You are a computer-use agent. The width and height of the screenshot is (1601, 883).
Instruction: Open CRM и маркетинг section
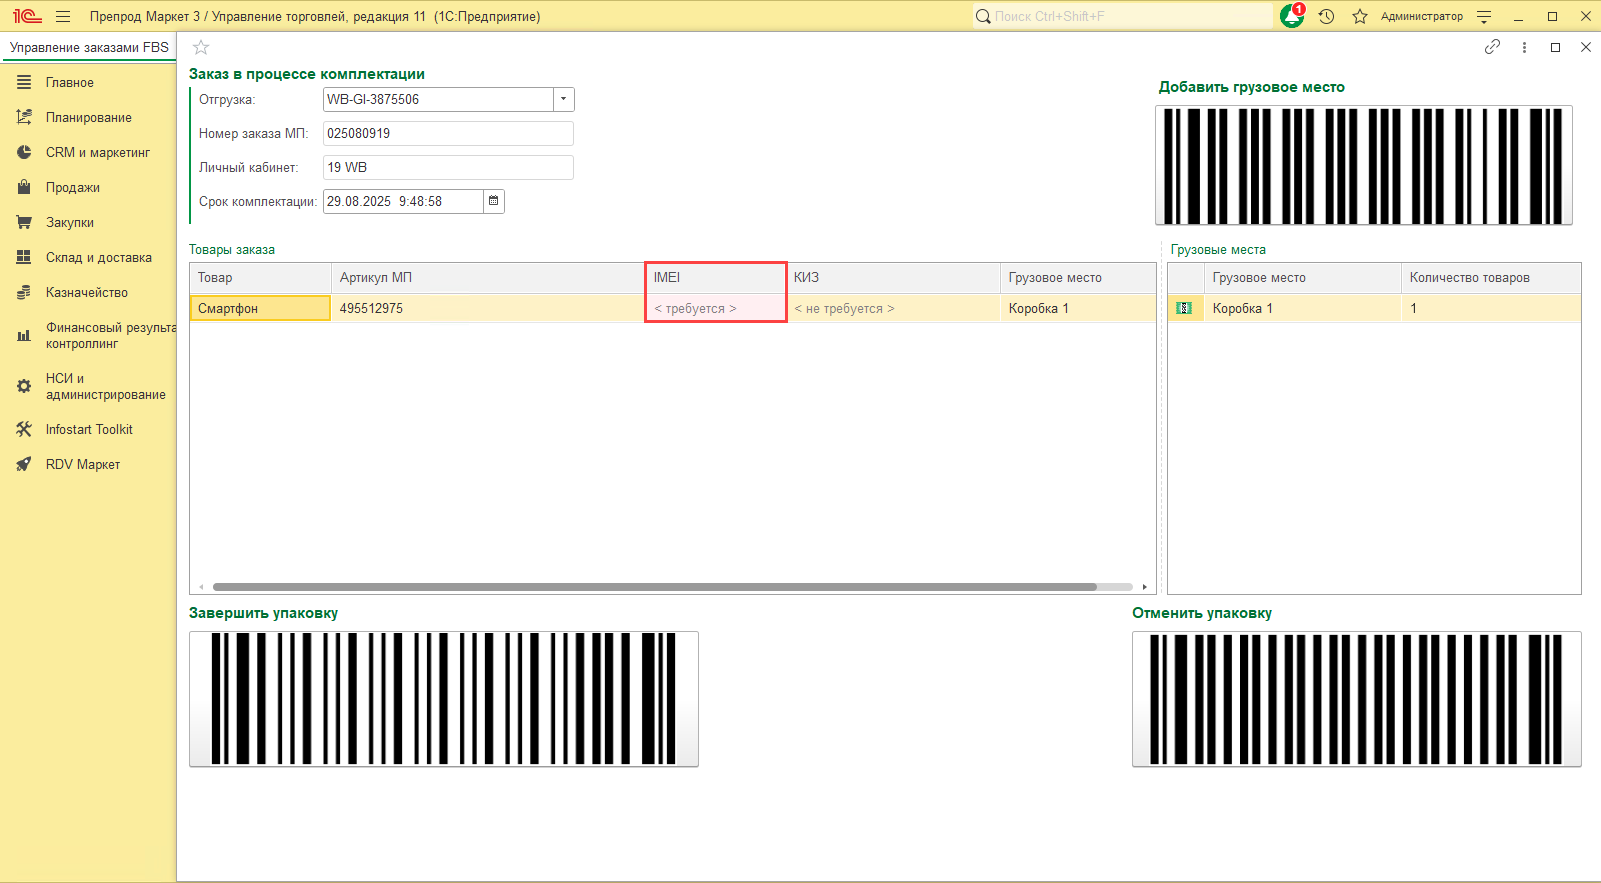98,152
